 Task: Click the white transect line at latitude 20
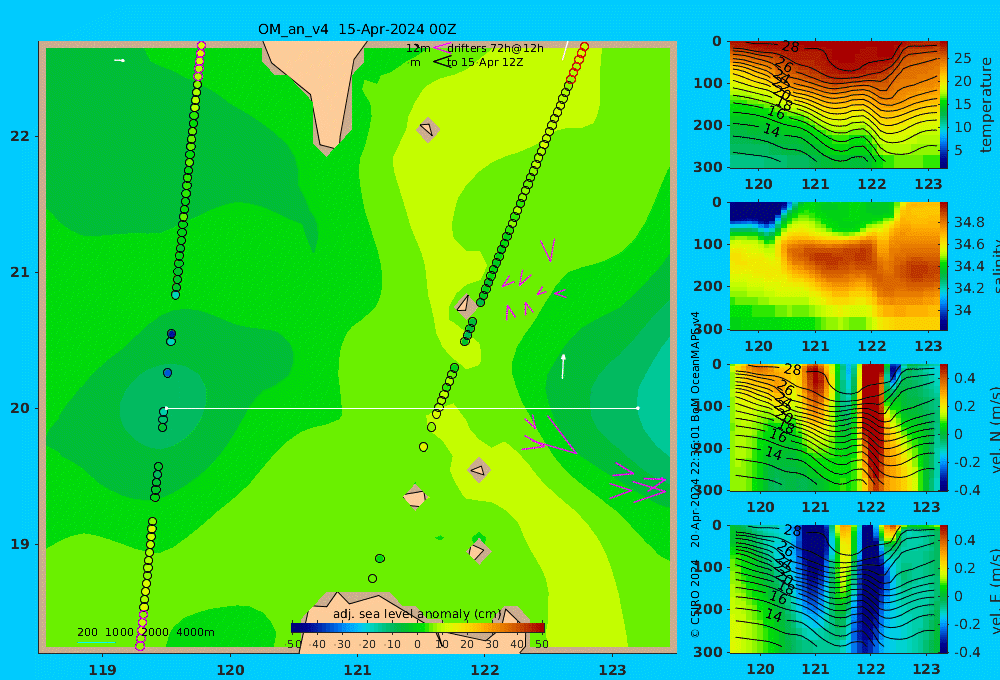[402, 408]
